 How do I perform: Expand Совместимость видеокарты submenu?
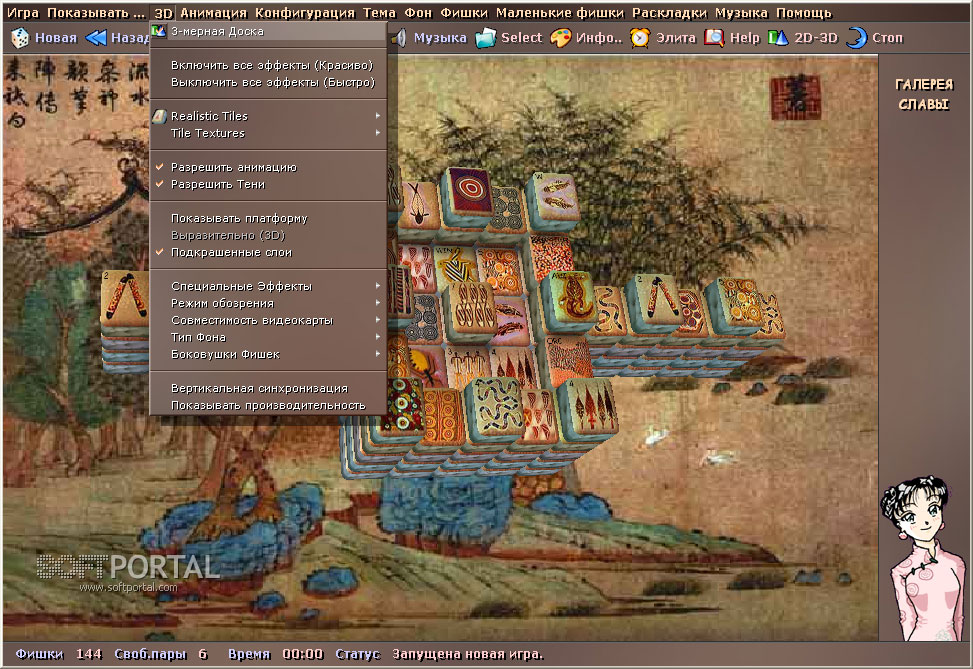pyautogui.click(x=268, y=320)
